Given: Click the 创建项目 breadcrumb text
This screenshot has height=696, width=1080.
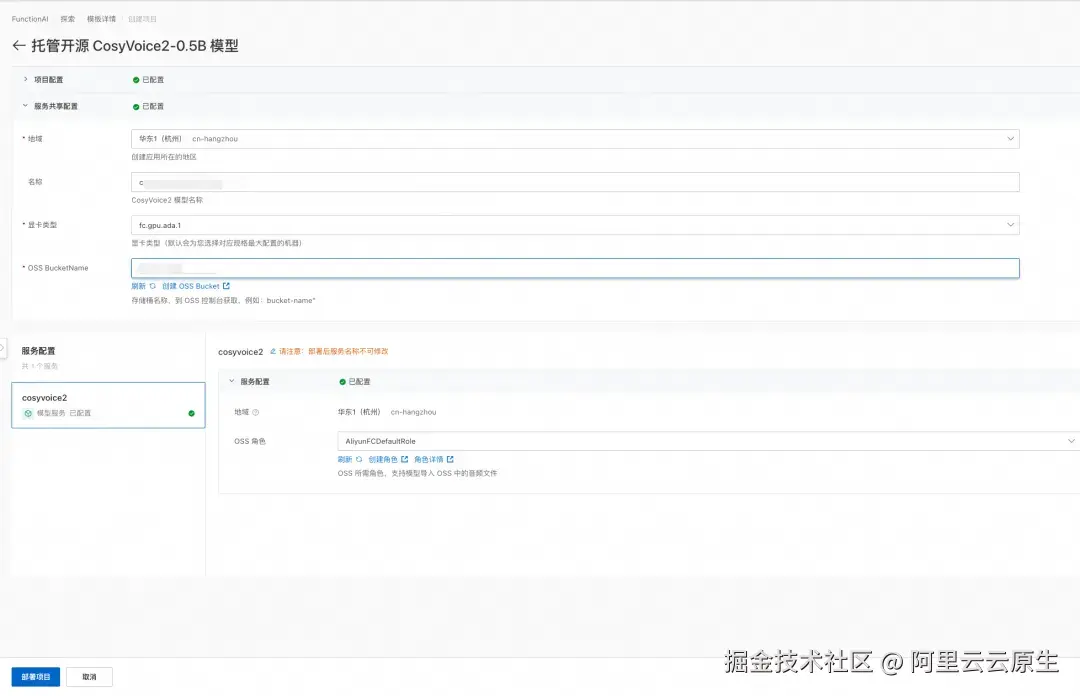Looking at the screenshot, I should pos(143,19).
